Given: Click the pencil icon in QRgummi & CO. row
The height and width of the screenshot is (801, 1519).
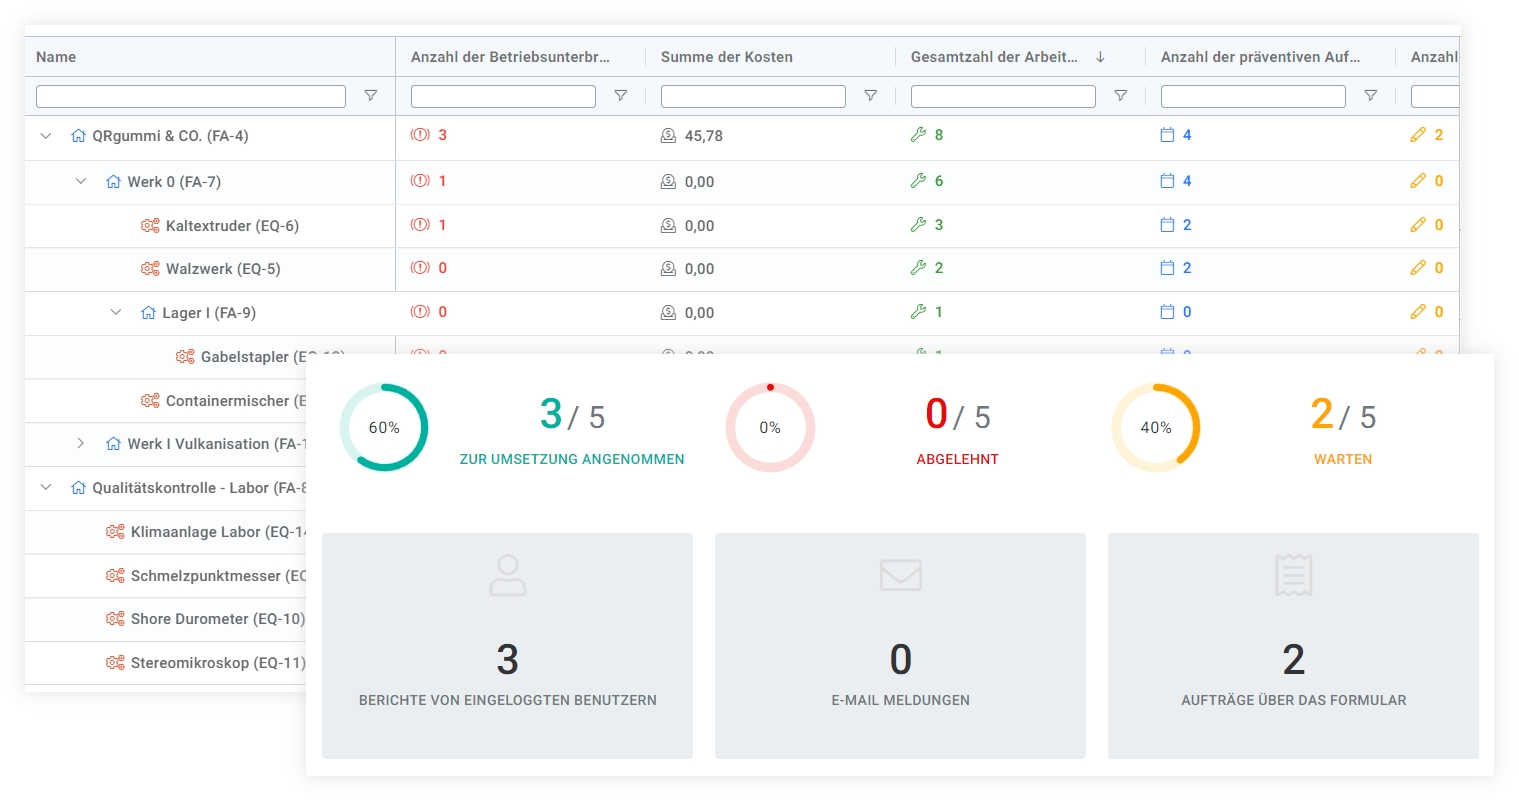Looking at the screenshot, I should pos(1418,135).
